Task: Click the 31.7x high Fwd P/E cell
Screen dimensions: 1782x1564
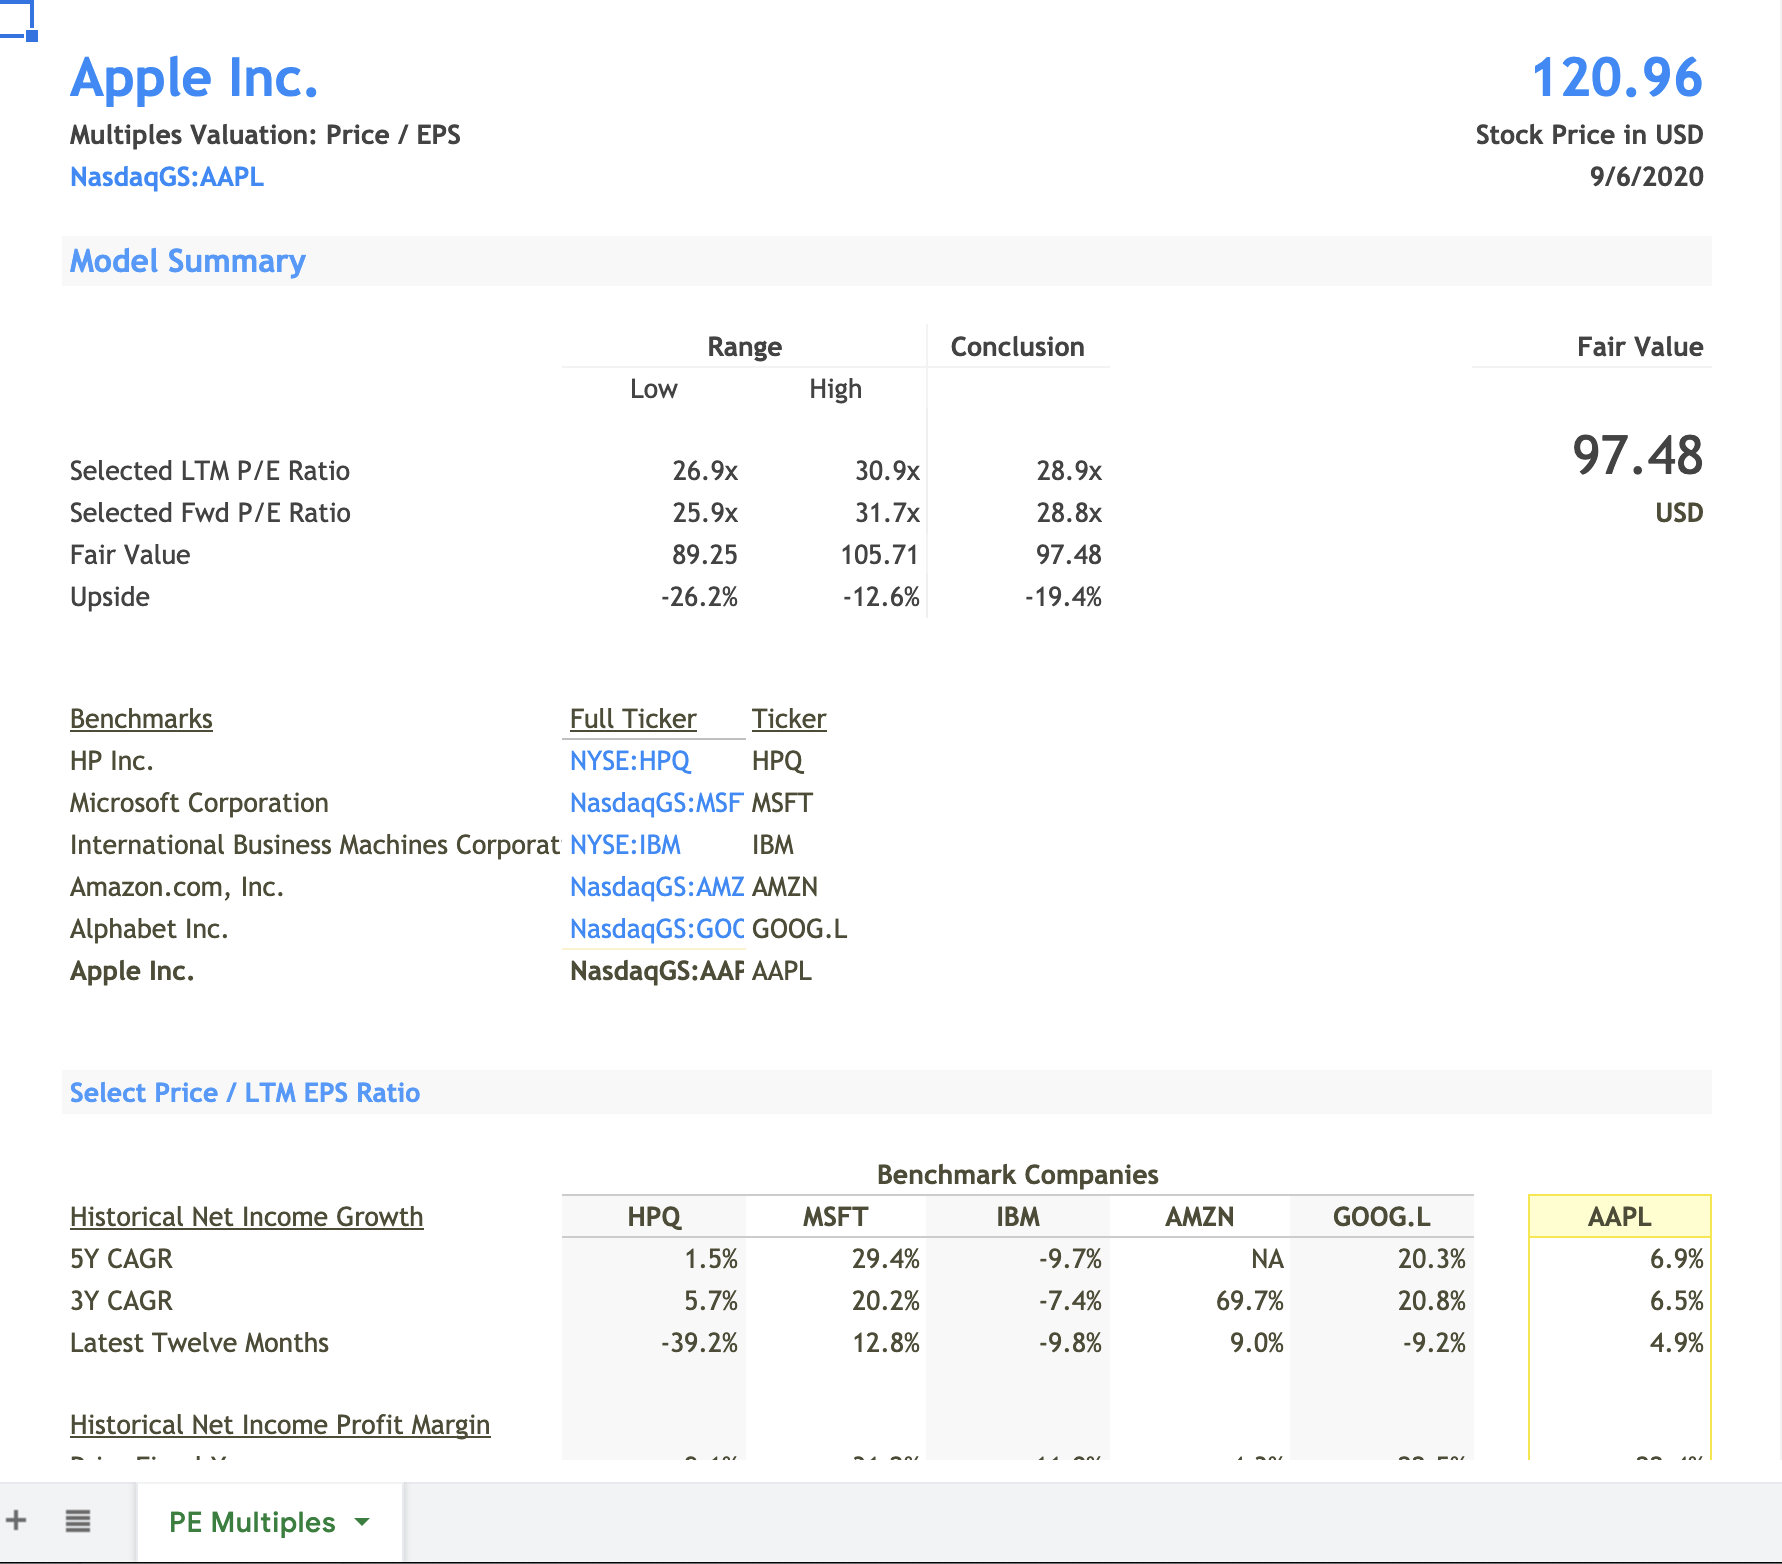Action: (887, 513)
